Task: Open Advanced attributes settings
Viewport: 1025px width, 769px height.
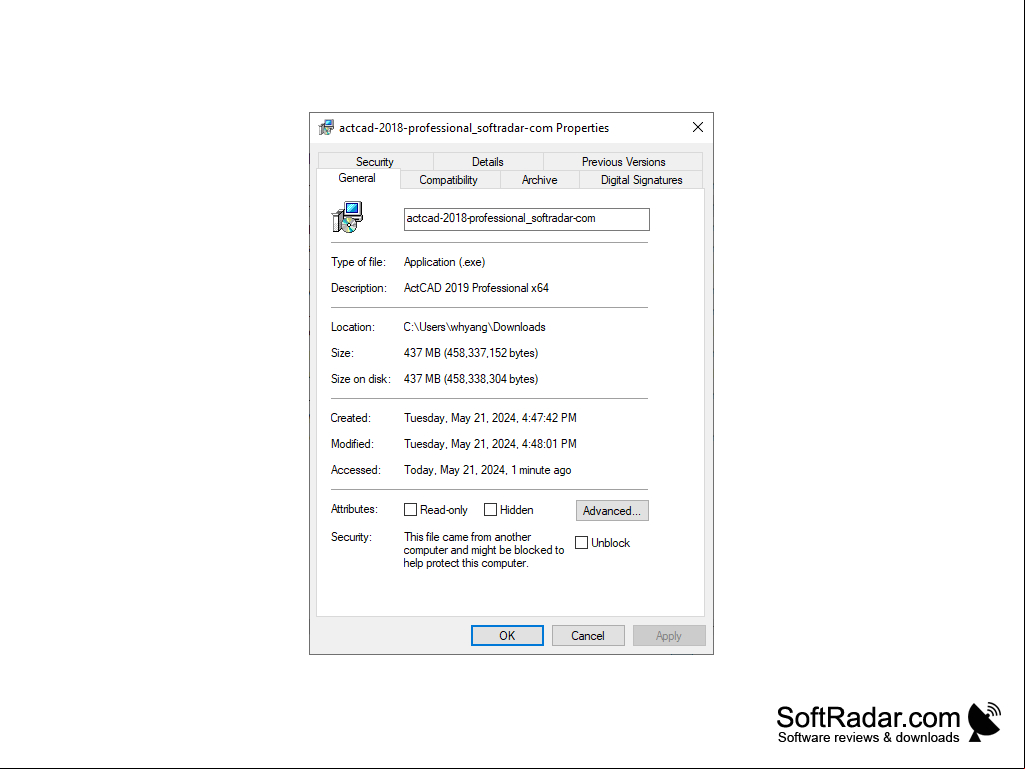Action: coord(613,511)
